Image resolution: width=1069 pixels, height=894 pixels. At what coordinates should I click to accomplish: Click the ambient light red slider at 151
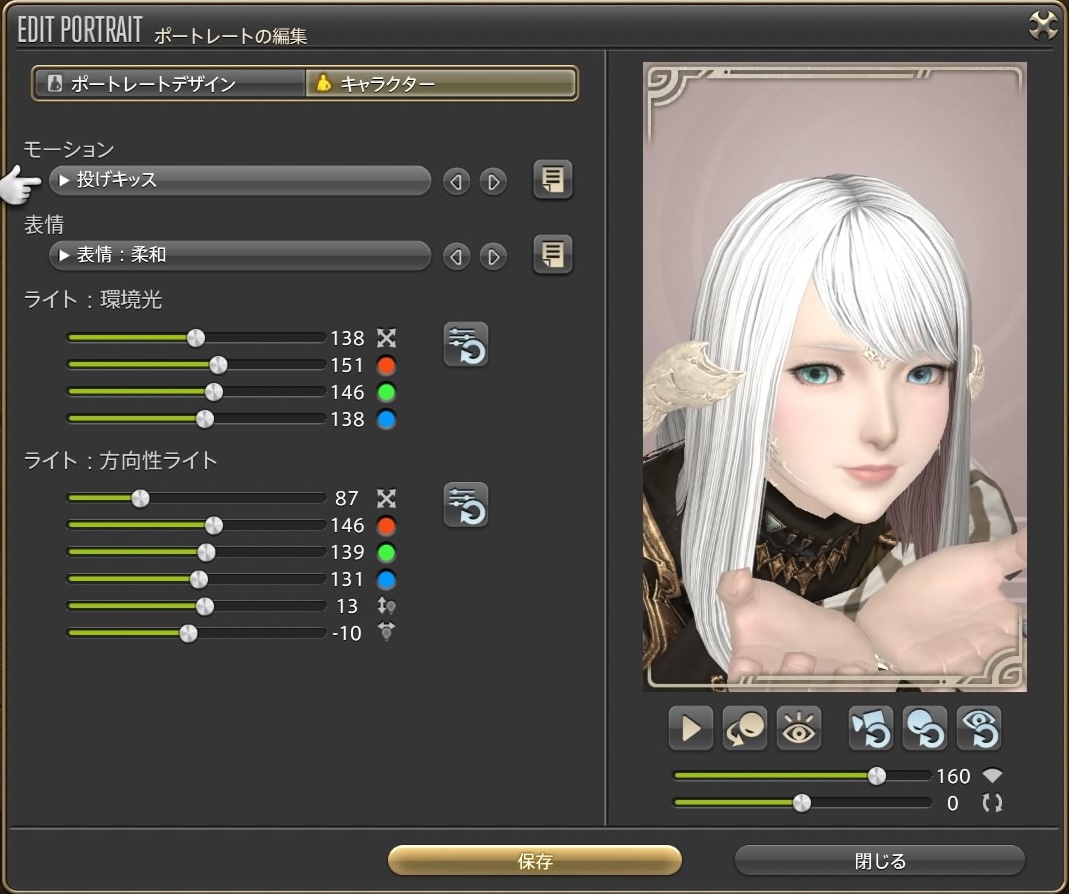coord(218,365)
